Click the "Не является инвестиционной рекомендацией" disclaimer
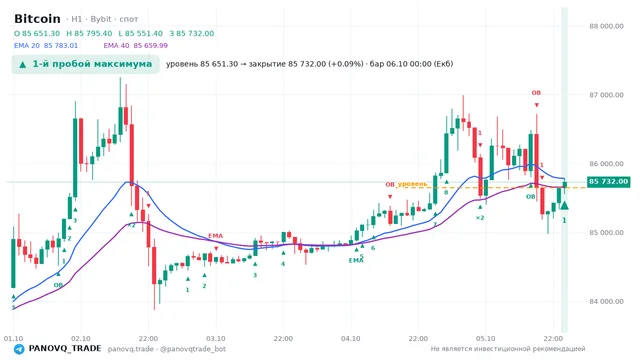 pos(508,349)
